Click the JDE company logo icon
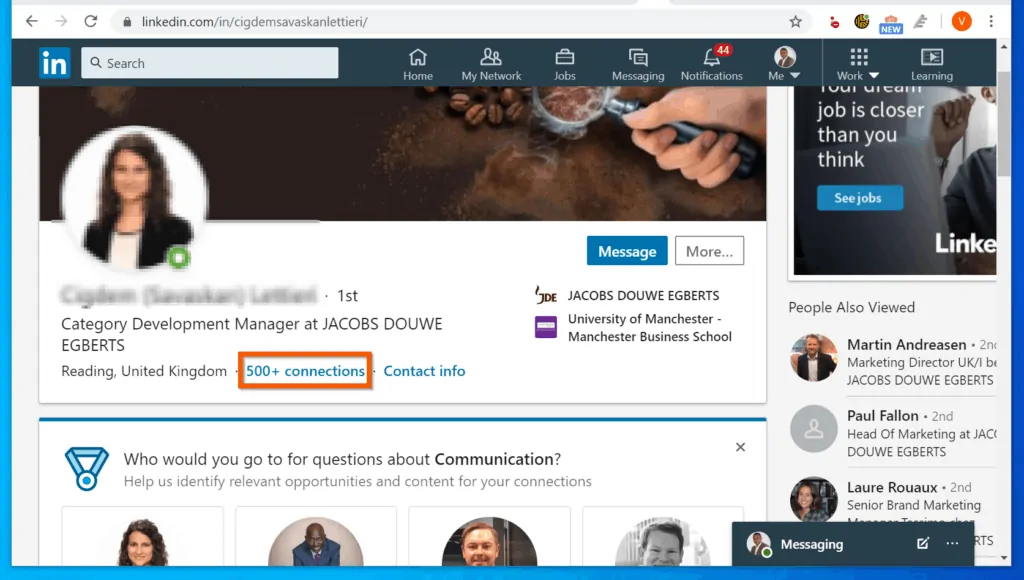1024x580 pixels. pyautogui.click(x=545, y=295)
